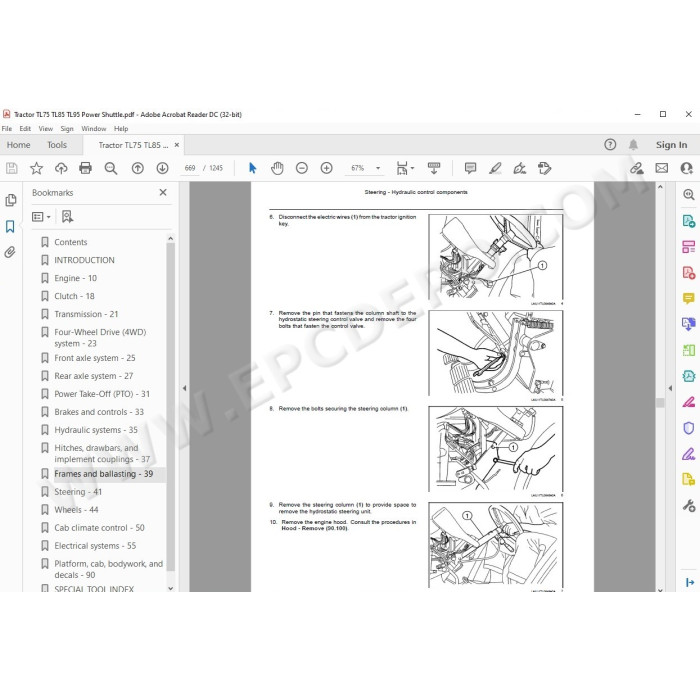Screen dimensions: 700x700
Task: Add a sticky note comment
Action: click(470, 168)
